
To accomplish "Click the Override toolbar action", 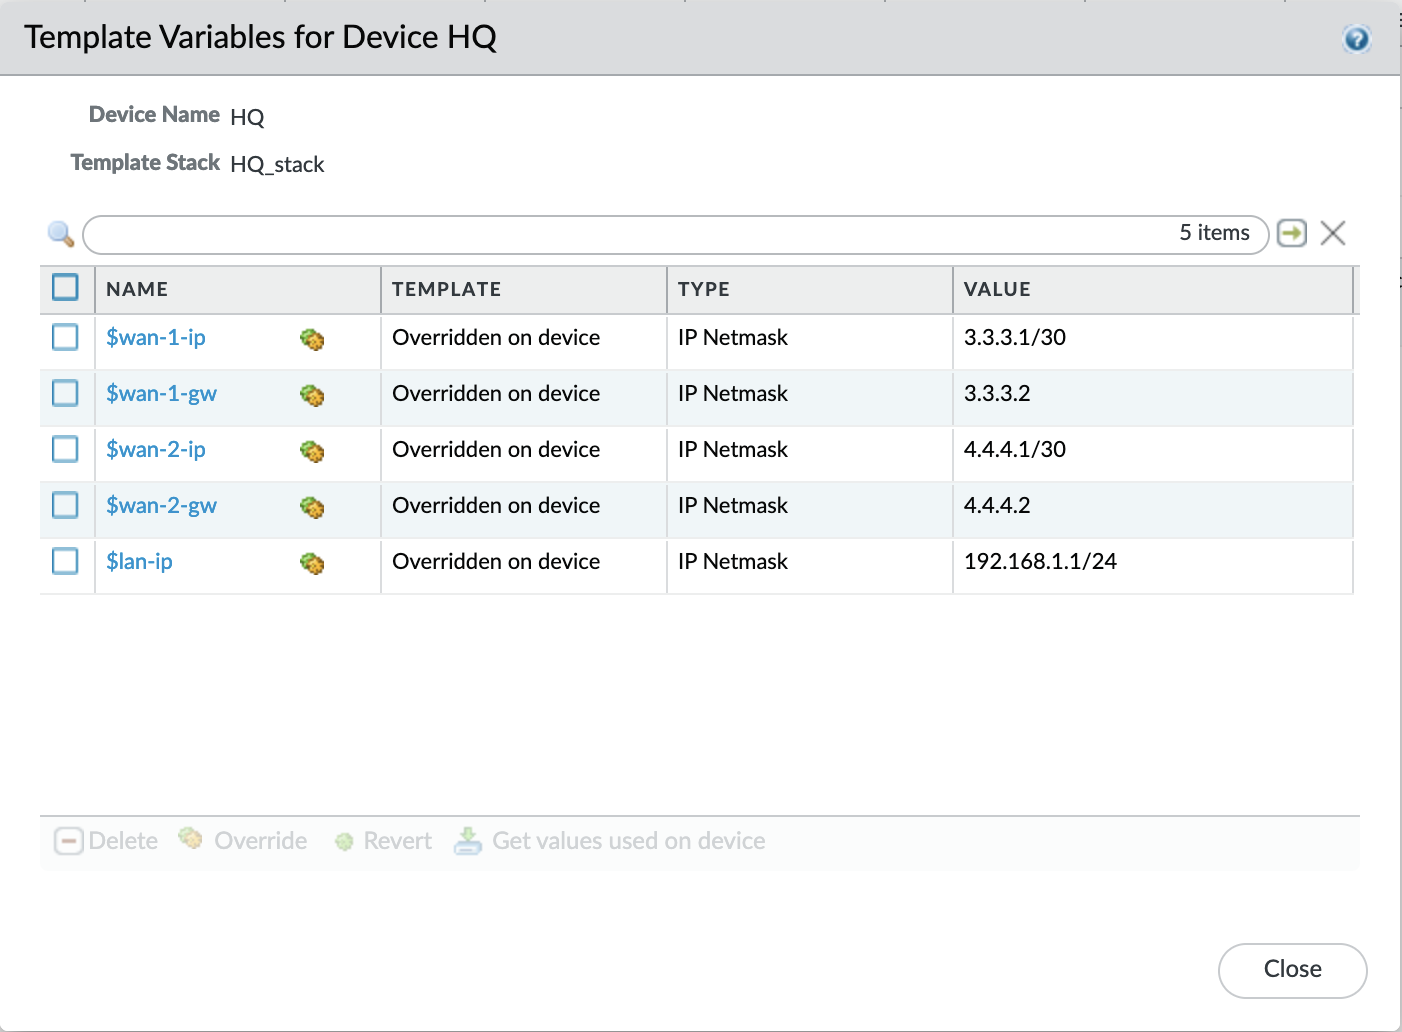I will click(x=243, y=841).
